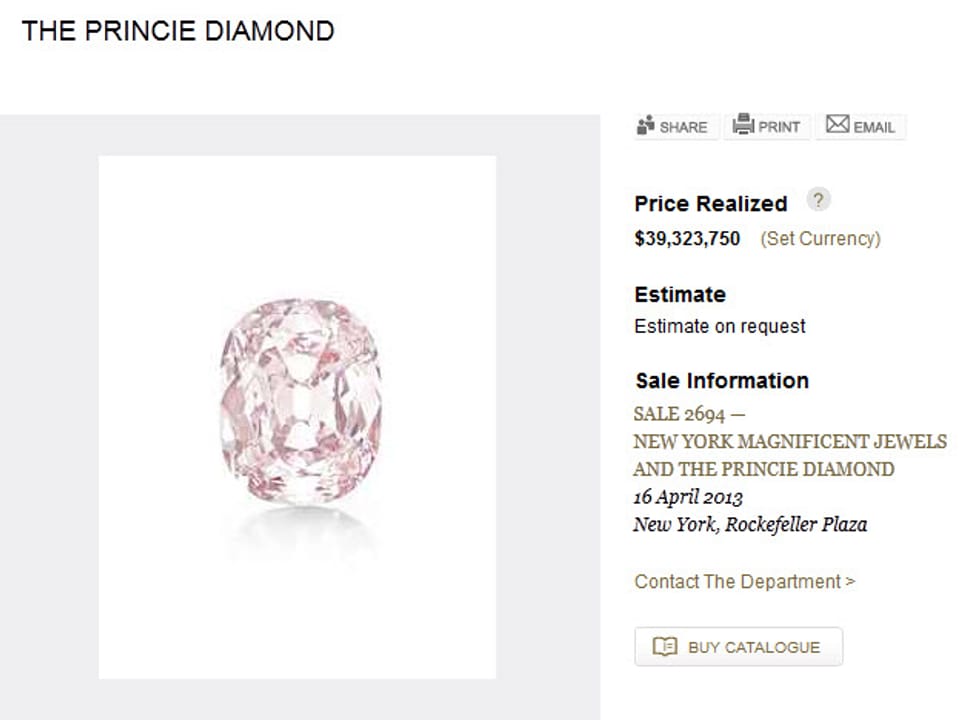
Task: Click New York, Rockefeller Plaza location text
Action: click(x=749, y=524)
